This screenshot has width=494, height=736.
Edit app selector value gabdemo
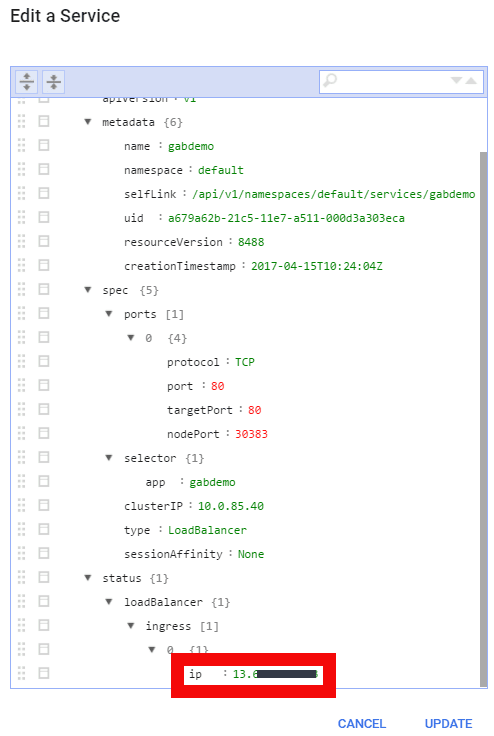(212, 482)
